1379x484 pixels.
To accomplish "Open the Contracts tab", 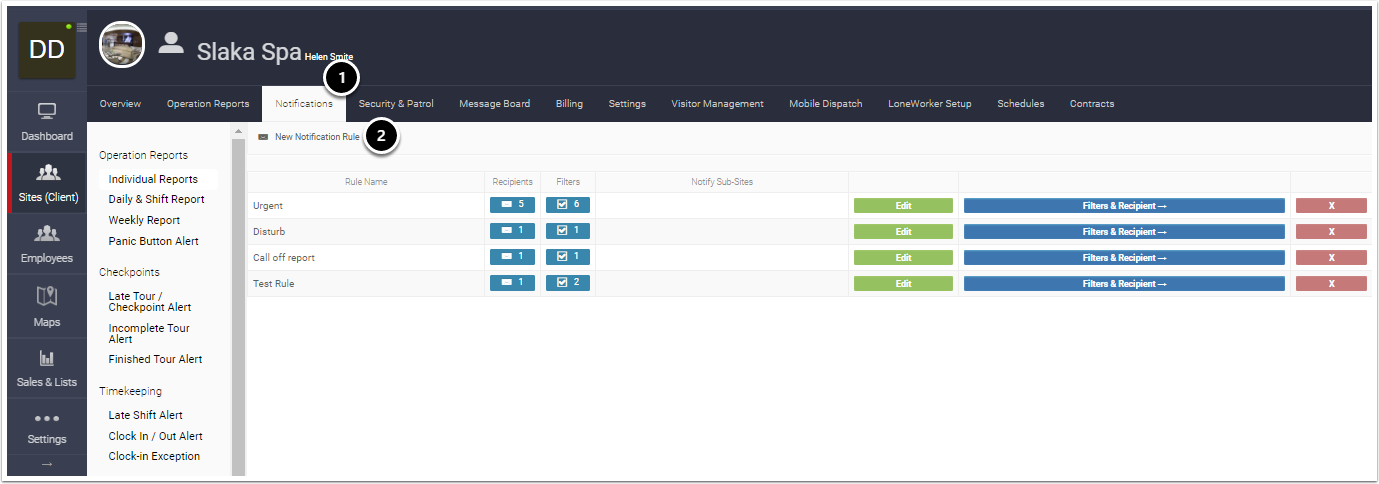I will 1092,104.
